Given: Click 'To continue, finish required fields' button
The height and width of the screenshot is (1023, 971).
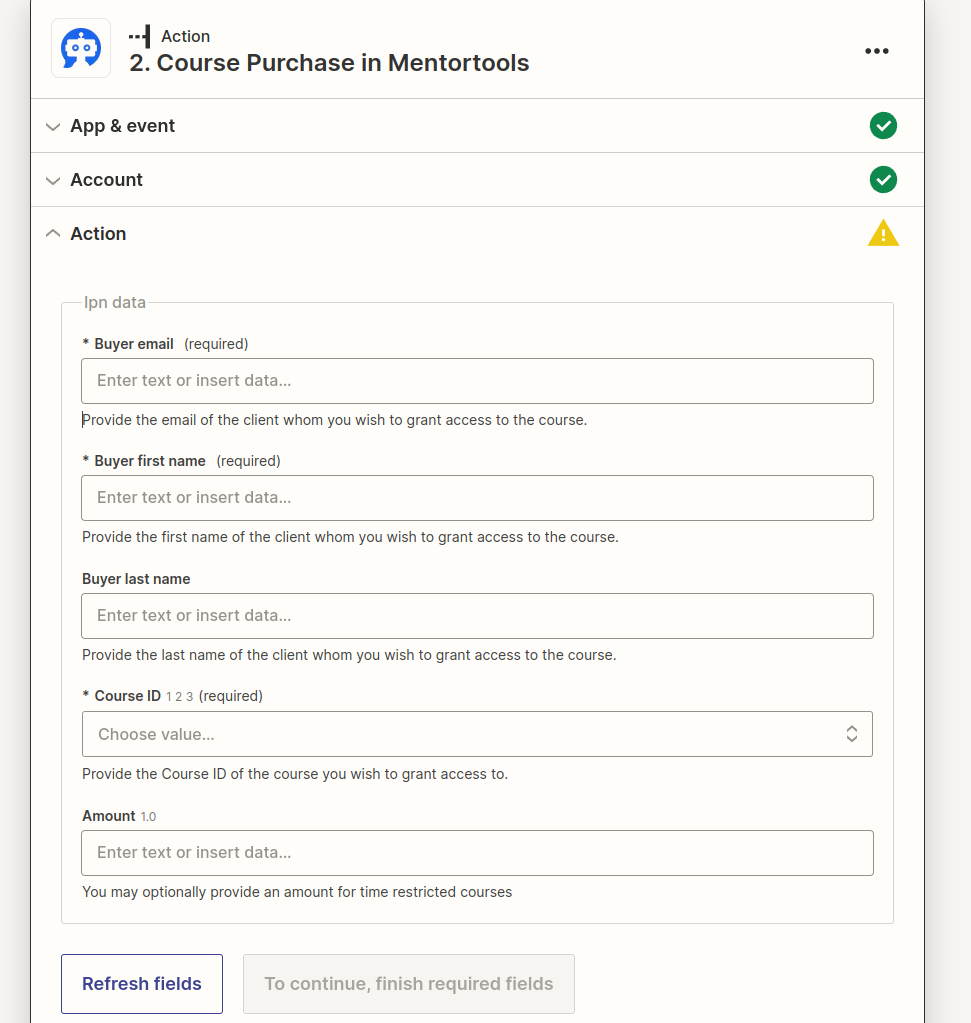Looking at the screenshot, I should tap(408, 984).
